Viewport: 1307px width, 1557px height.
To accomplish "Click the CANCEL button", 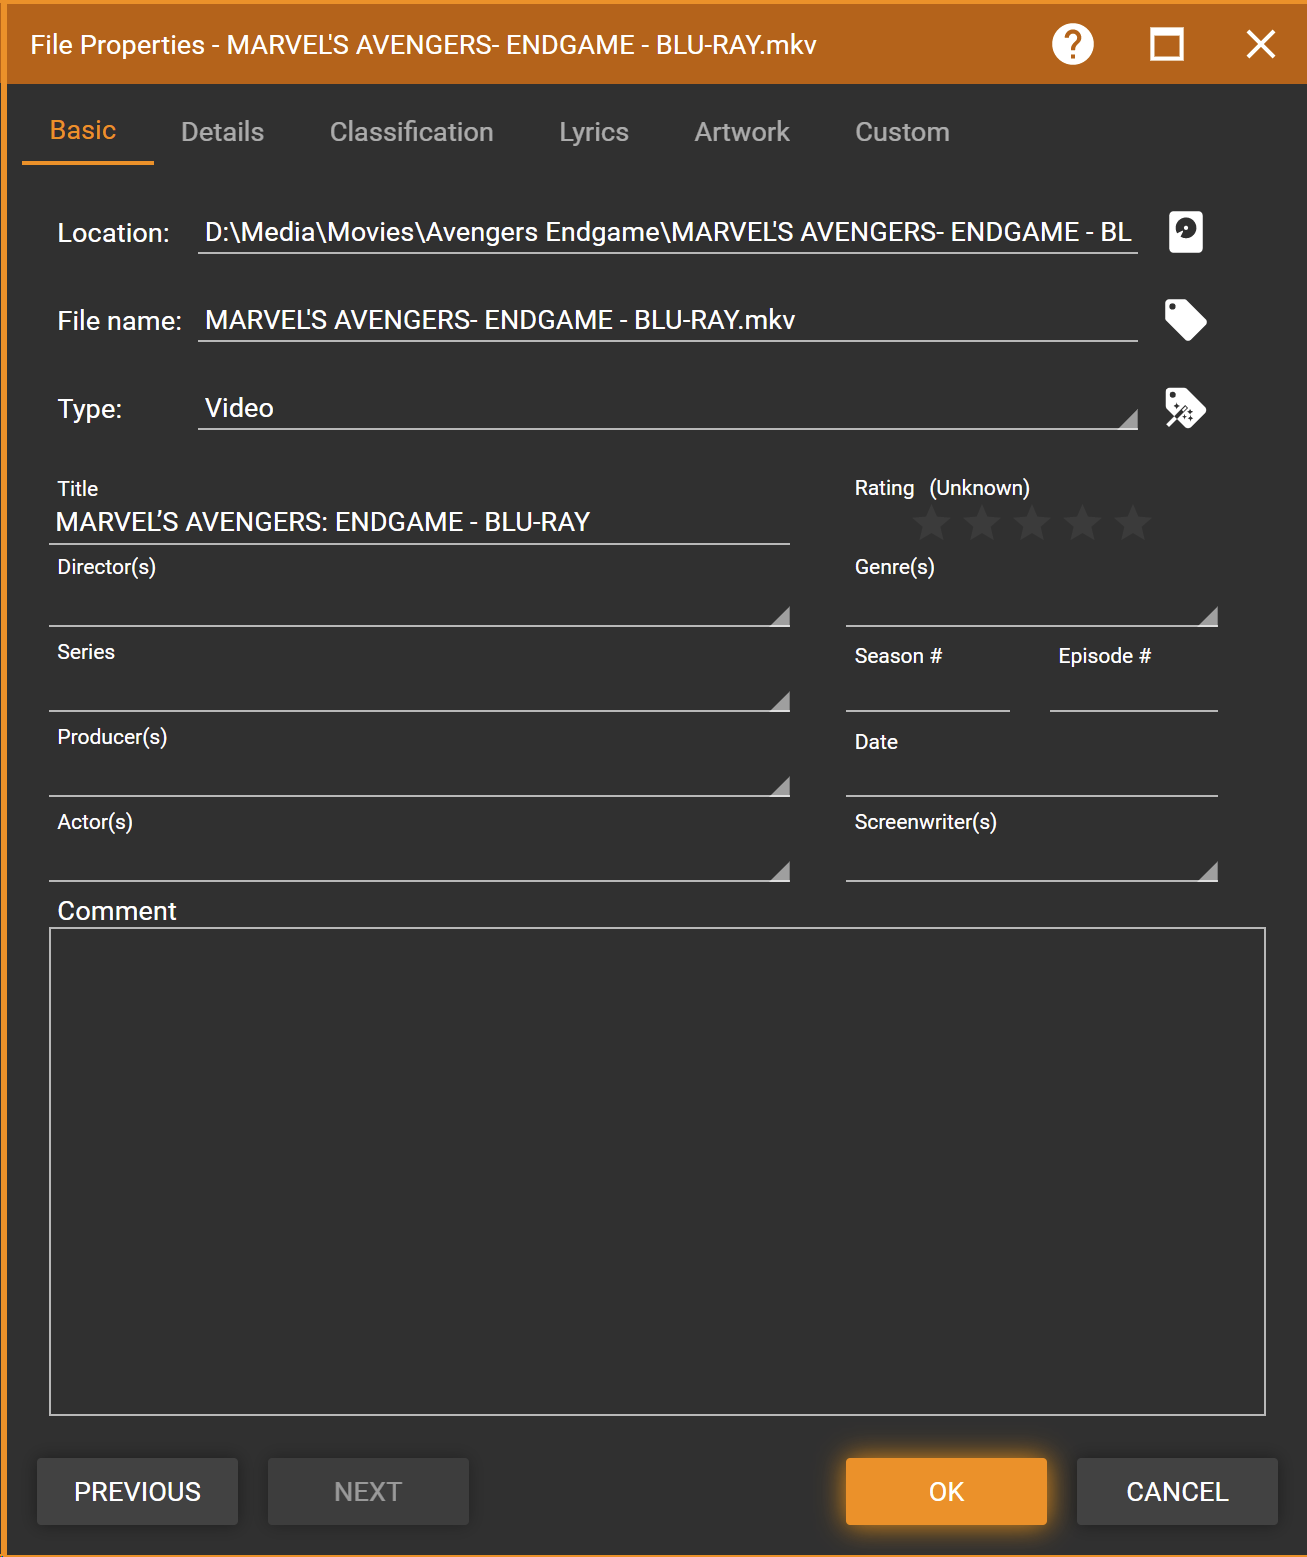I will coord(1176,1491).
